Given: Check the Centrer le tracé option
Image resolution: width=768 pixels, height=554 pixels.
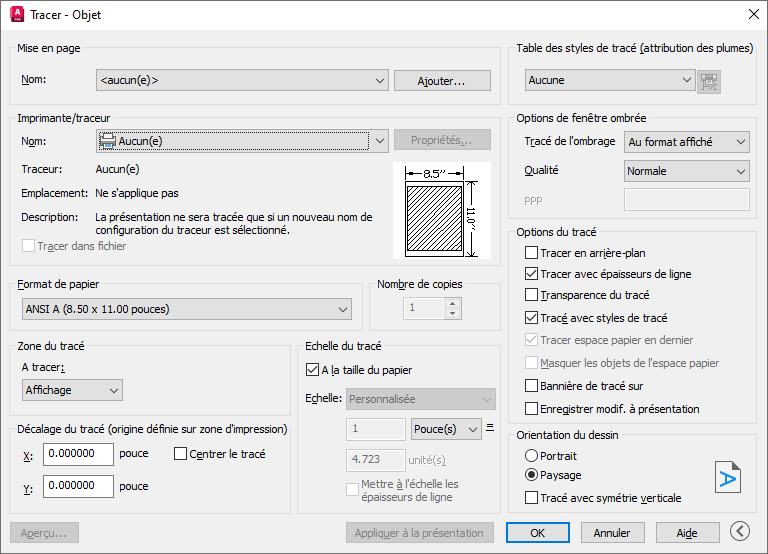Looking at the screenshot, I should click(181, 454).
